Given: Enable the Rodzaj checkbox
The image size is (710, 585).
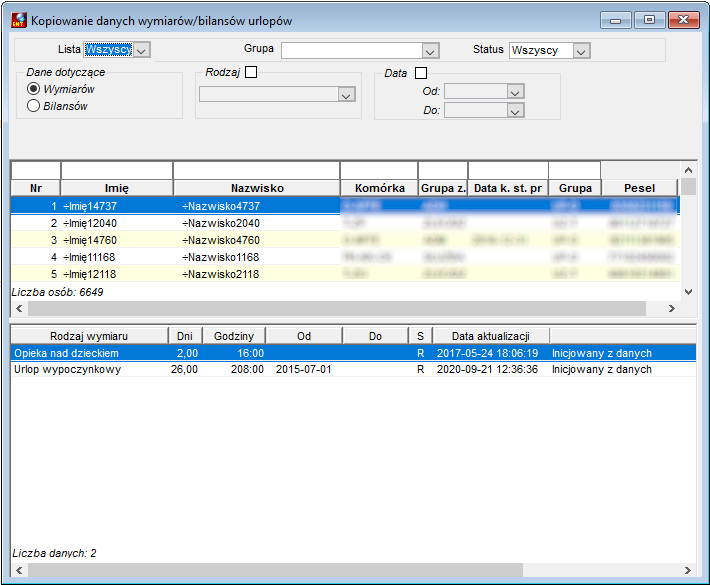Looking at the screenshot, I should (251, 72).
